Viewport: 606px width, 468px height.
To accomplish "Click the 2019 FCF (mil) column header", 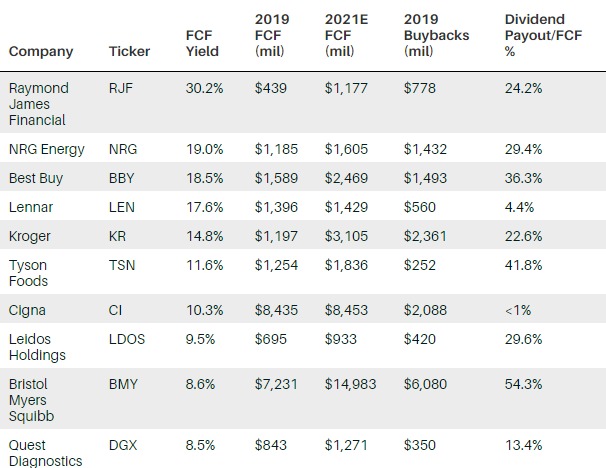I will (272, 35).
